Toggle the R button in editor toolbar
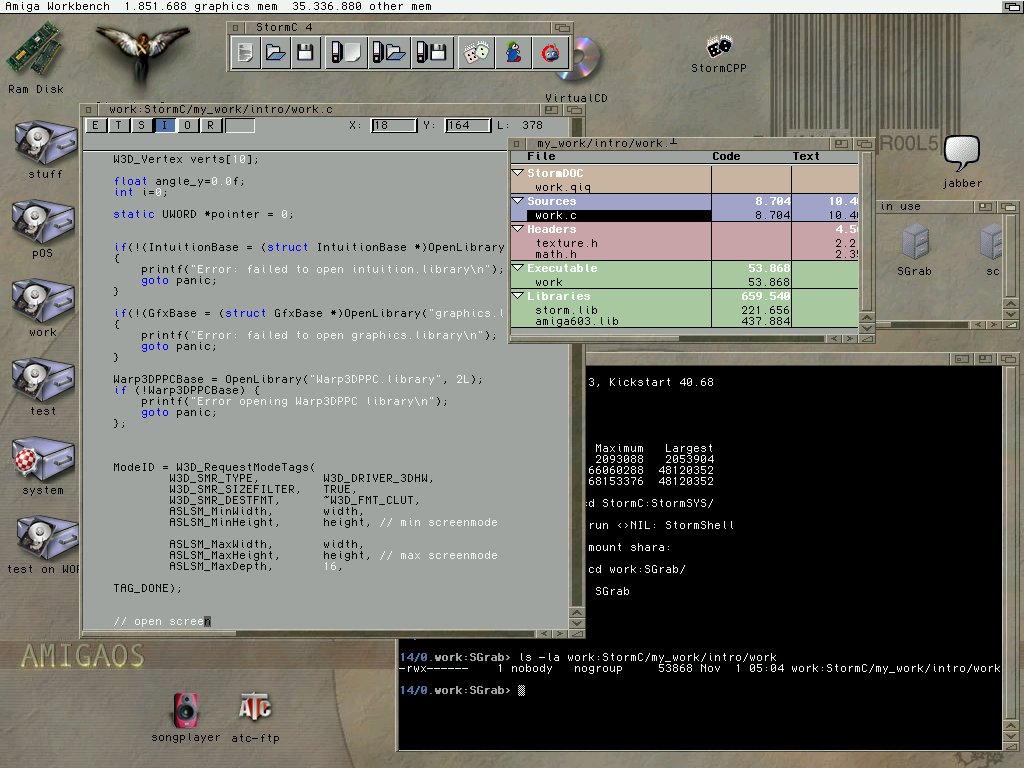This screenshot has width=1024, height=768. pos(210,125)
